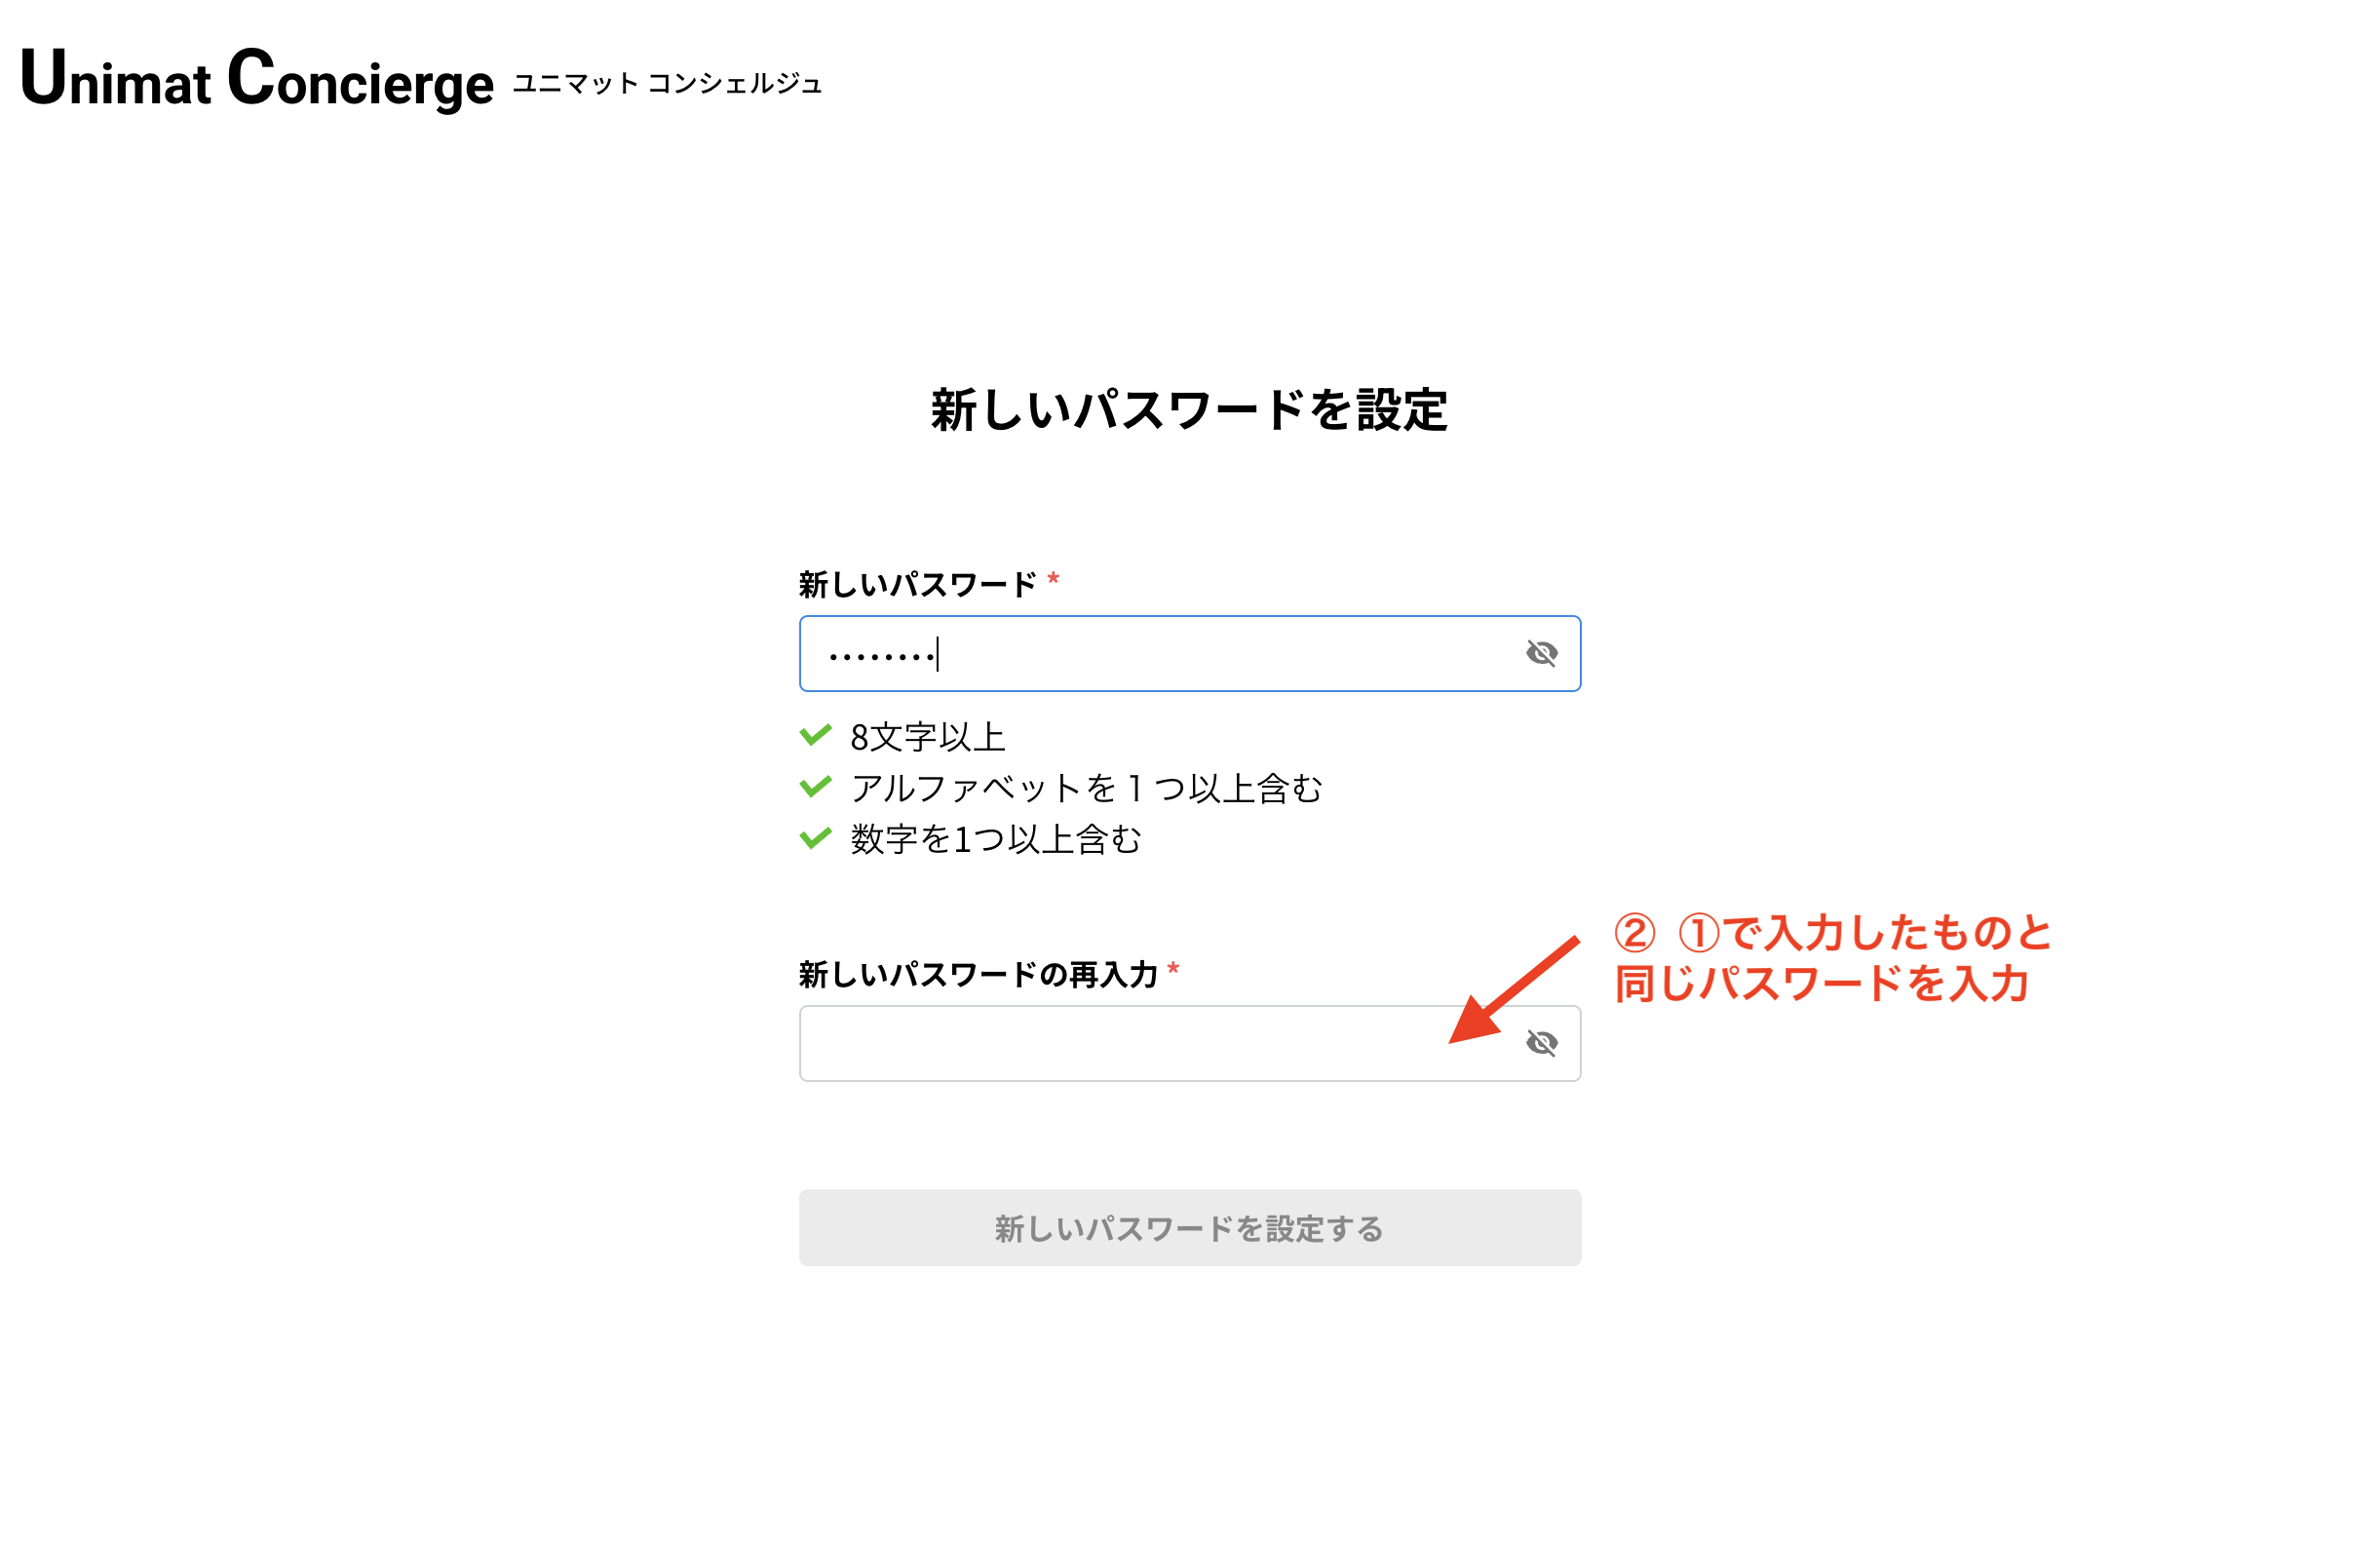This screenshot has width=2380, height=1546.
Task: Click the checkmark next to 数字を1つ以上含む
Action: tap(815, 840)
